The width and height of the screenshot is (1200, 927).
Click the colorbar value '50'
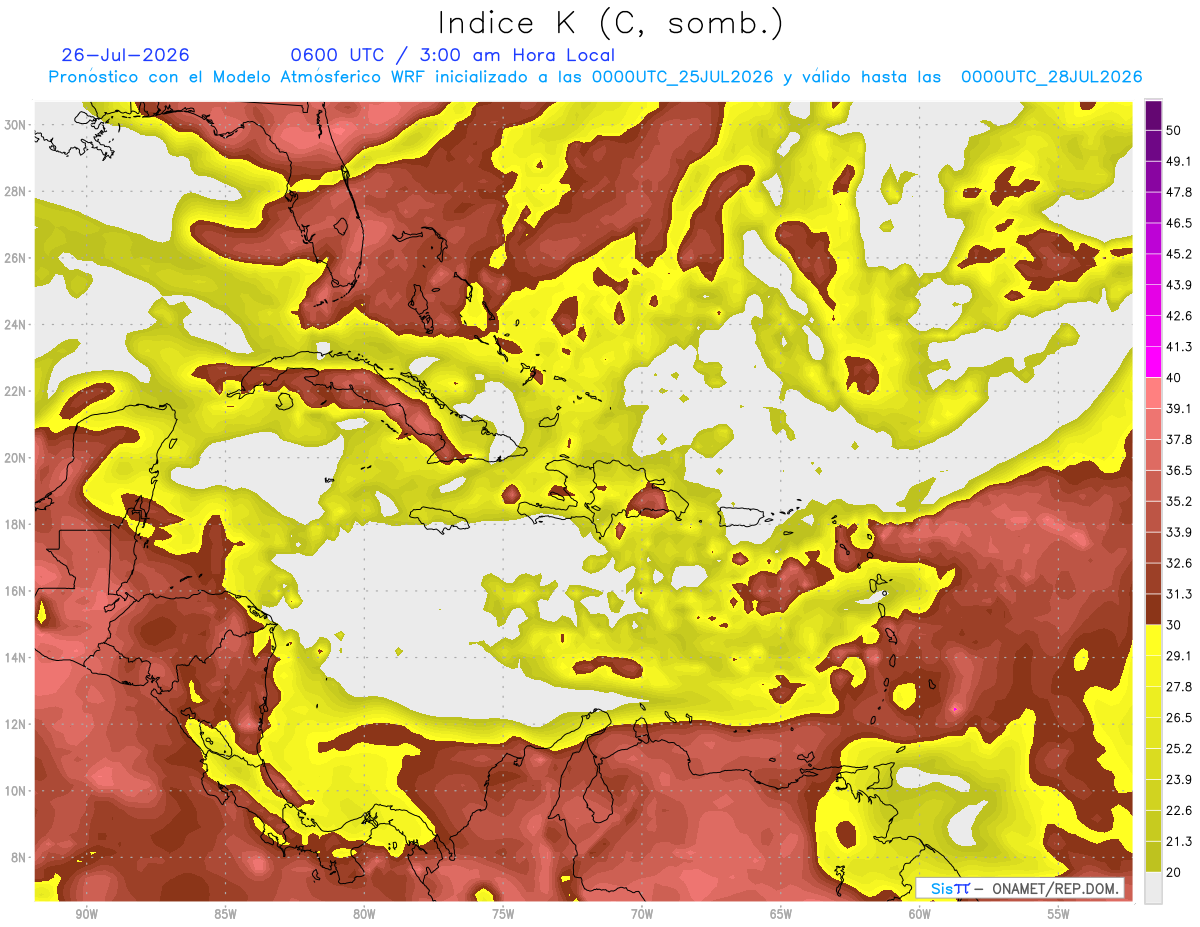(x=1174, y=131)
